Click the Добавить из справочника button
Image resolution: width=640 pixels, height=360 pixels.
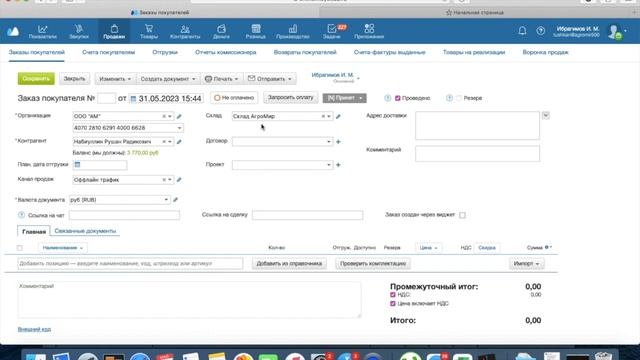pos(289,264)
